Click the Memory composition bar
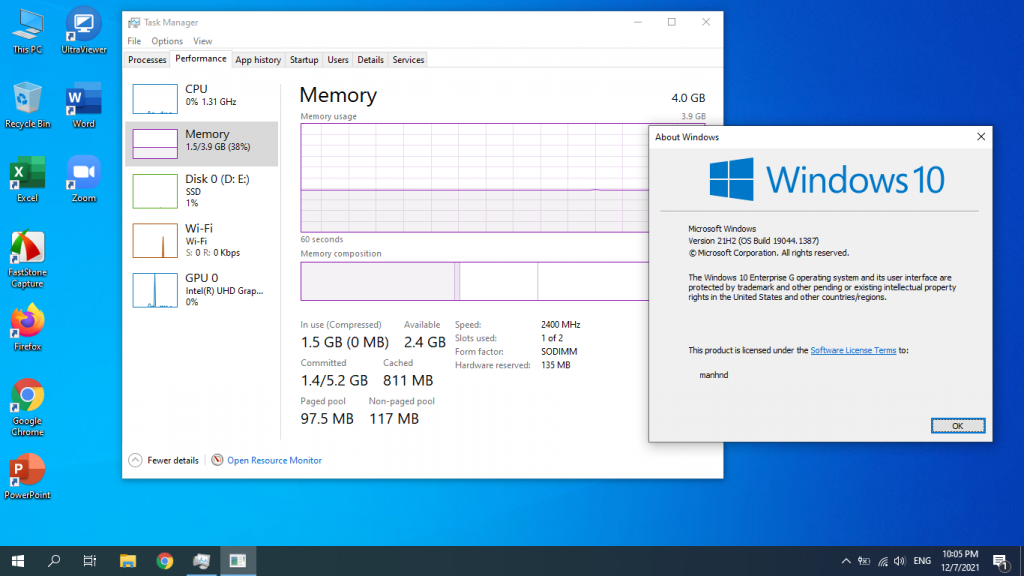The width and height of the screenshot is (1024, 576). pyautogui.click(x=475, y=281)
